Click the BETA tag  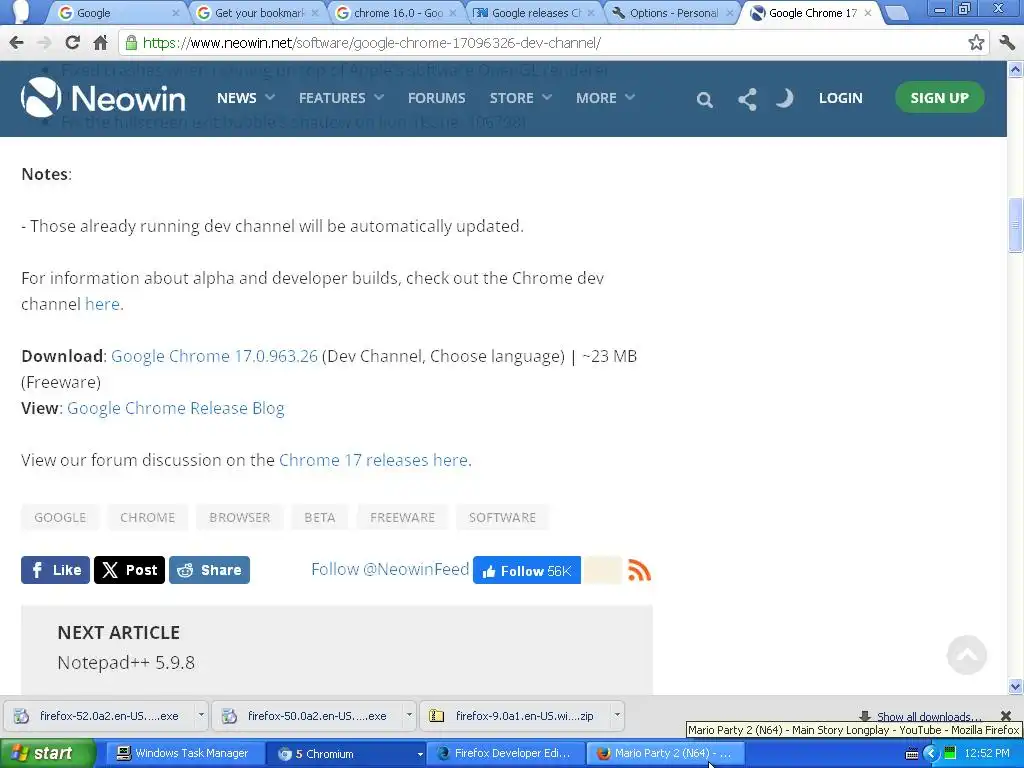(x=319, y=518)
